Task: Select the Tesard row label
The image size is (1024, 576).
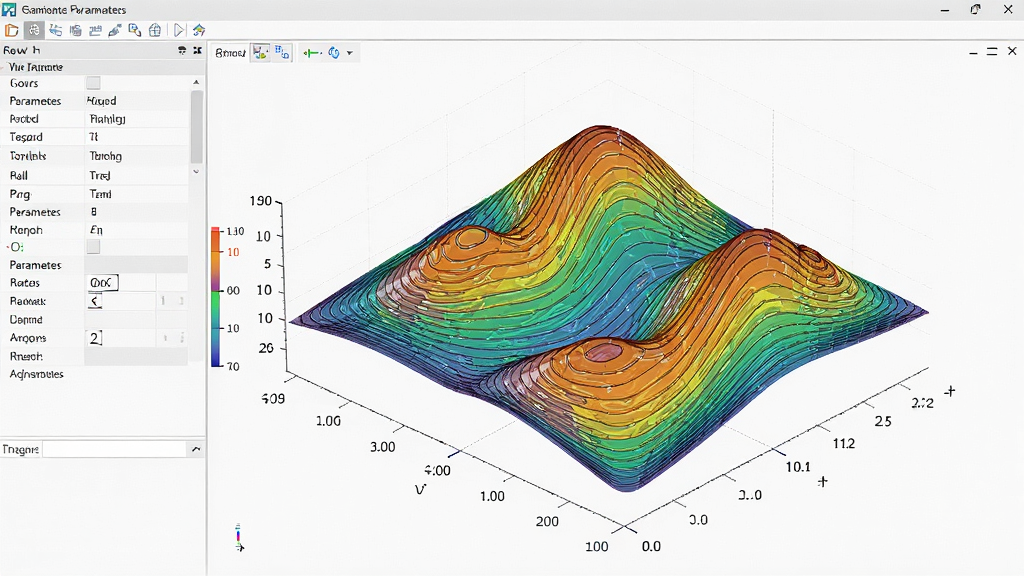Action: 26,137
